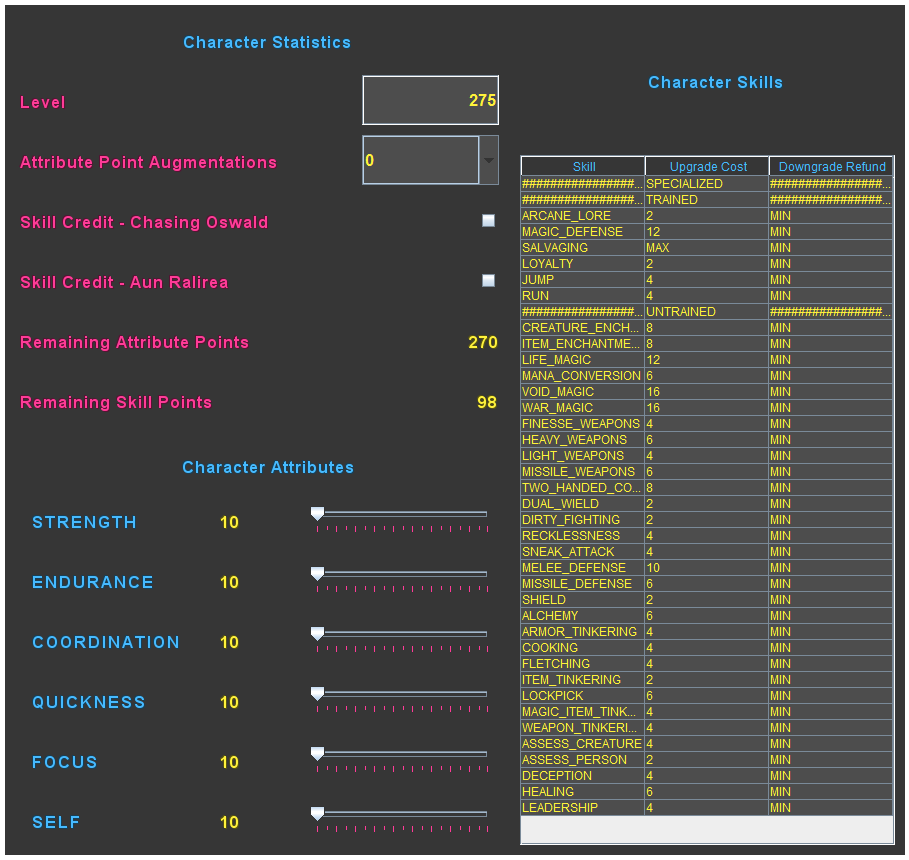Select the ITEM_TINKERING skill cell

click(583, 680)
